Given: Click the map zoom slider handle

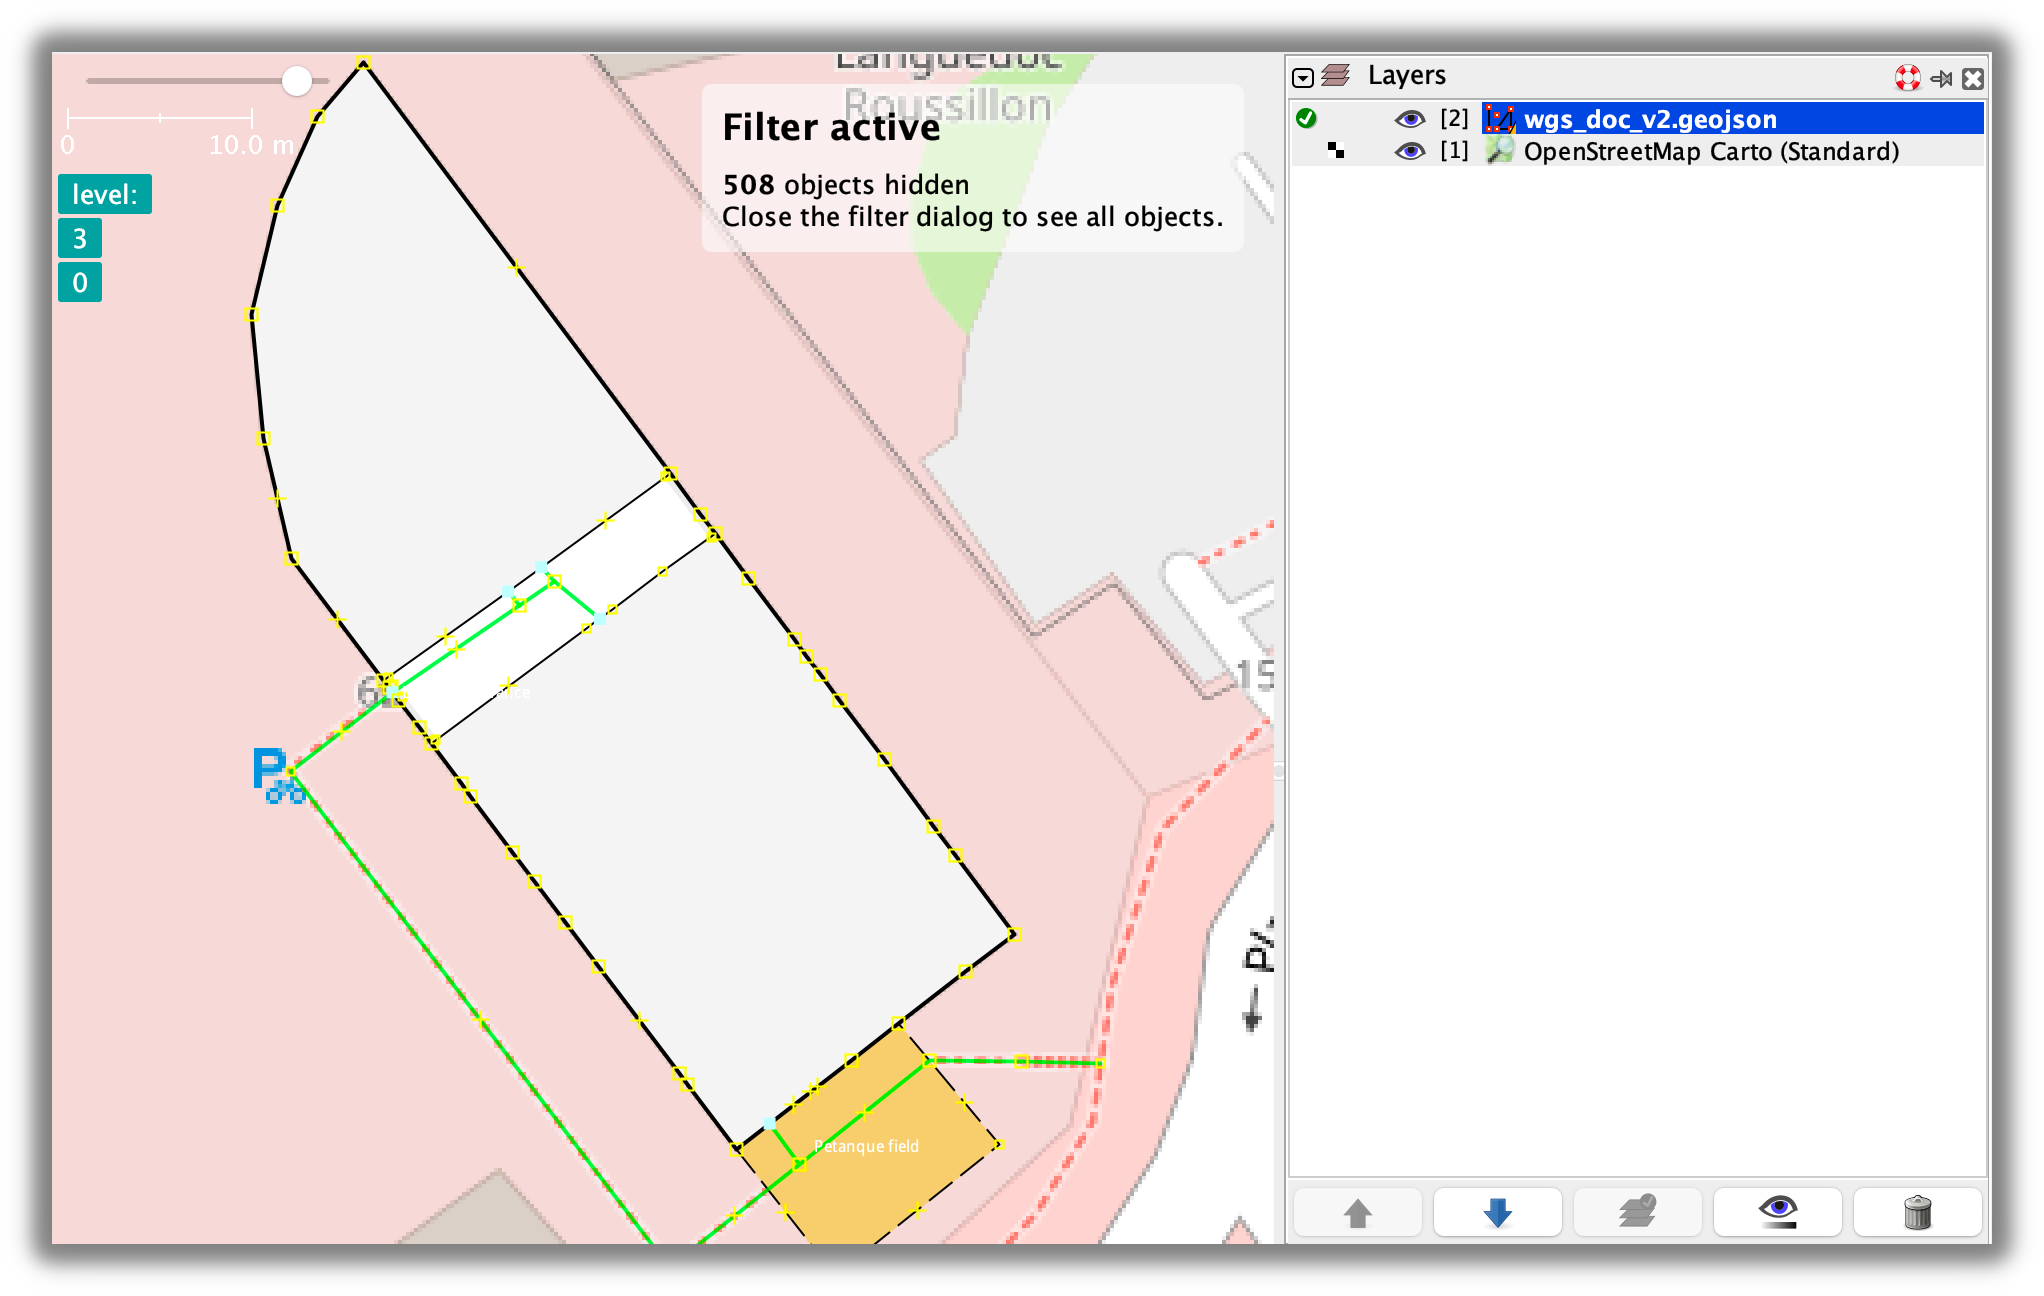Looking at the screenshot, I should point(297,81).
